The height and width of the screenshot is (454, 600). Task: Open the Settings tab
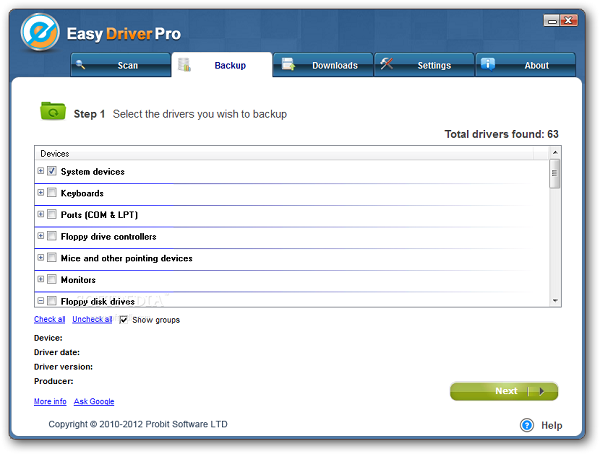click(x=424, y=65)
